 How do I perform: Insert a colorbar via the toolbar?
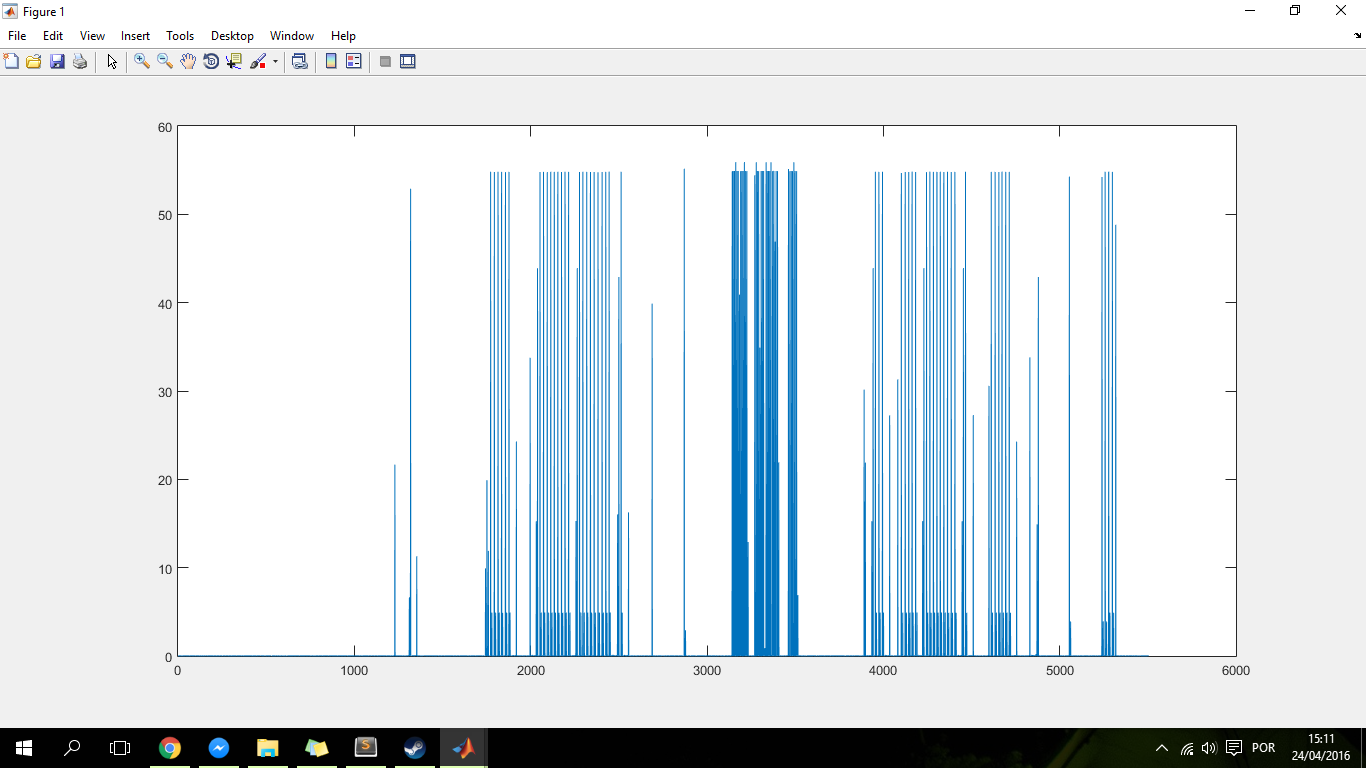(x=331, y=61)
